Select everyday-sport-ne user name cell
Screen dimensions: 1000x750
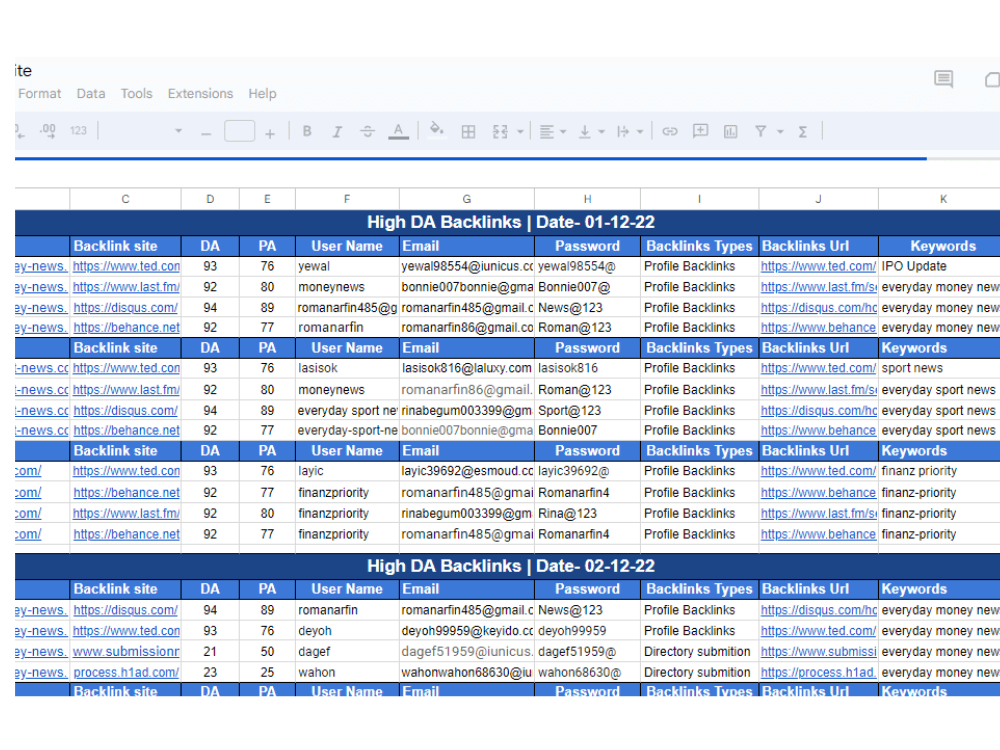[x=347, y=430]
